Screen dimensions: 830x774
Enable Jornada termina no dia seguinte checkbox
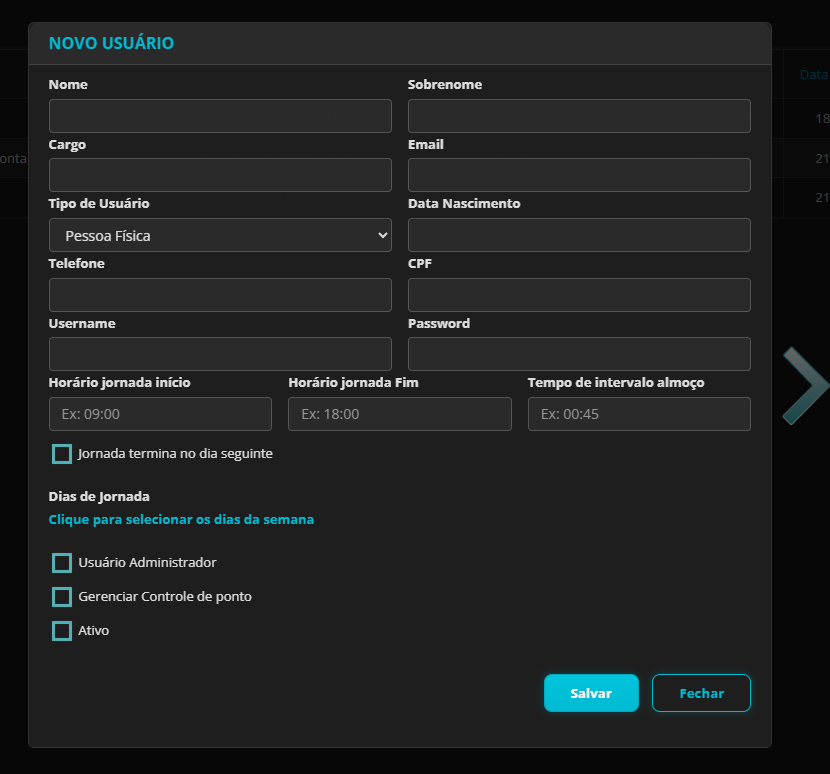(62, 454)
